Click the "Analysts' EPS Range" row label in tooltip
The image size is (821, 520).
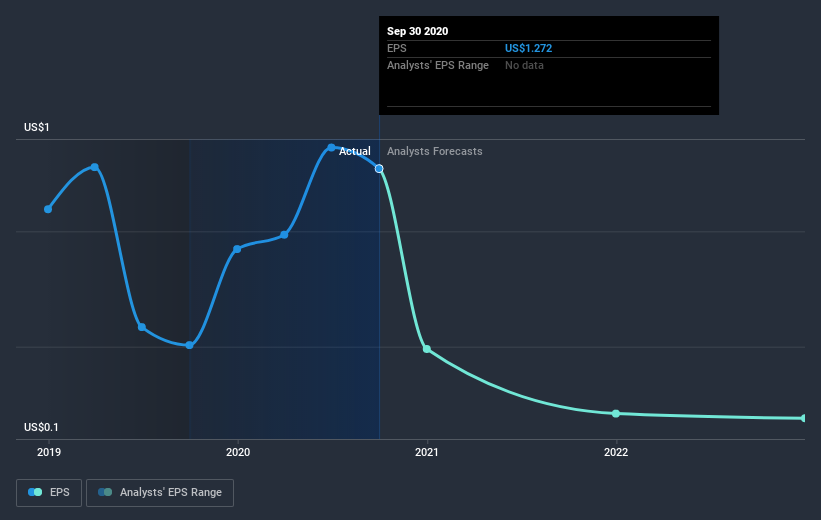pyautogui.click(x=438, y=65)
